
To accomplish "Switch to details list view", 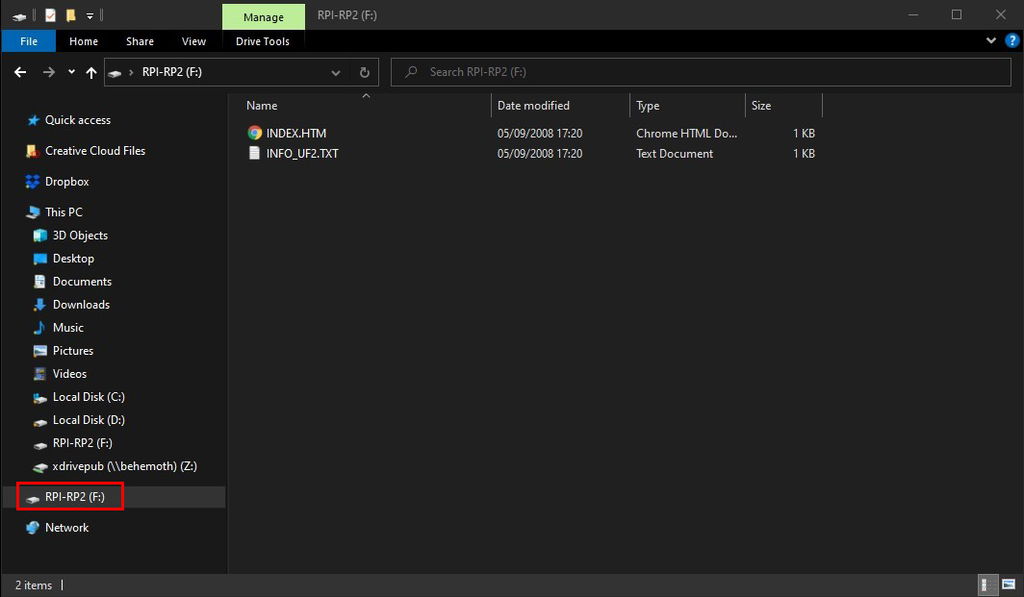I will pos(986,585).
